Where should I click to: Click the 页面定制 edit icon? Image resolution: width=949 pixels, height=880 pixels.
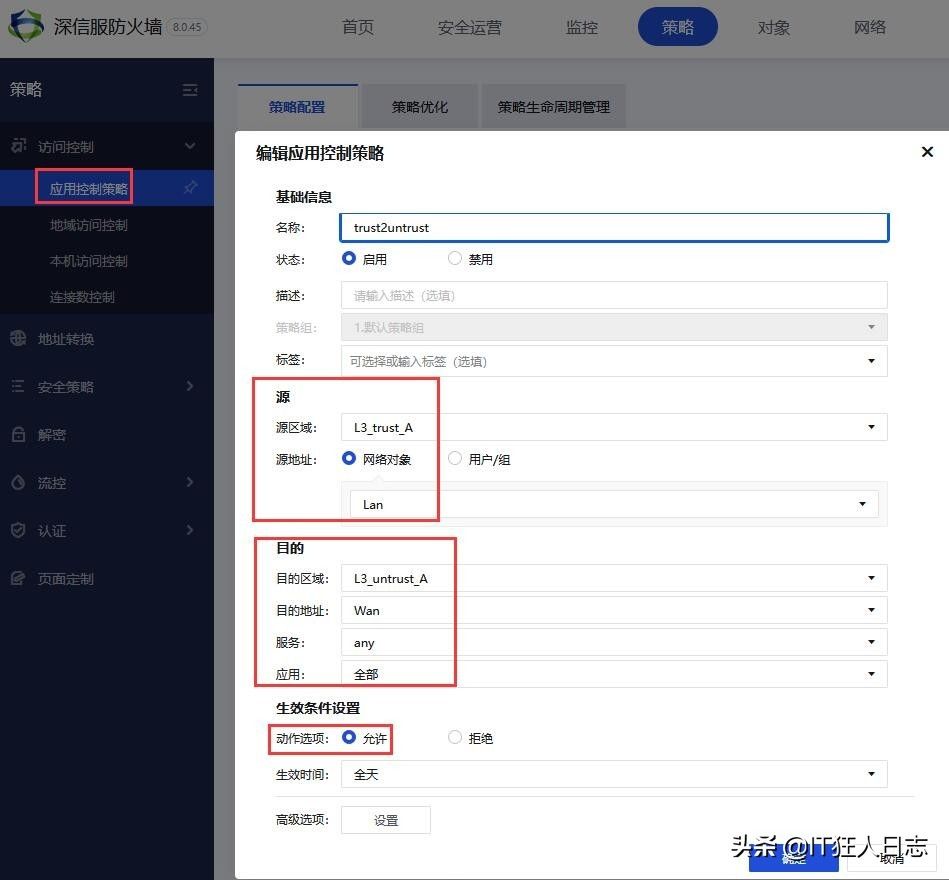[18, 578]
